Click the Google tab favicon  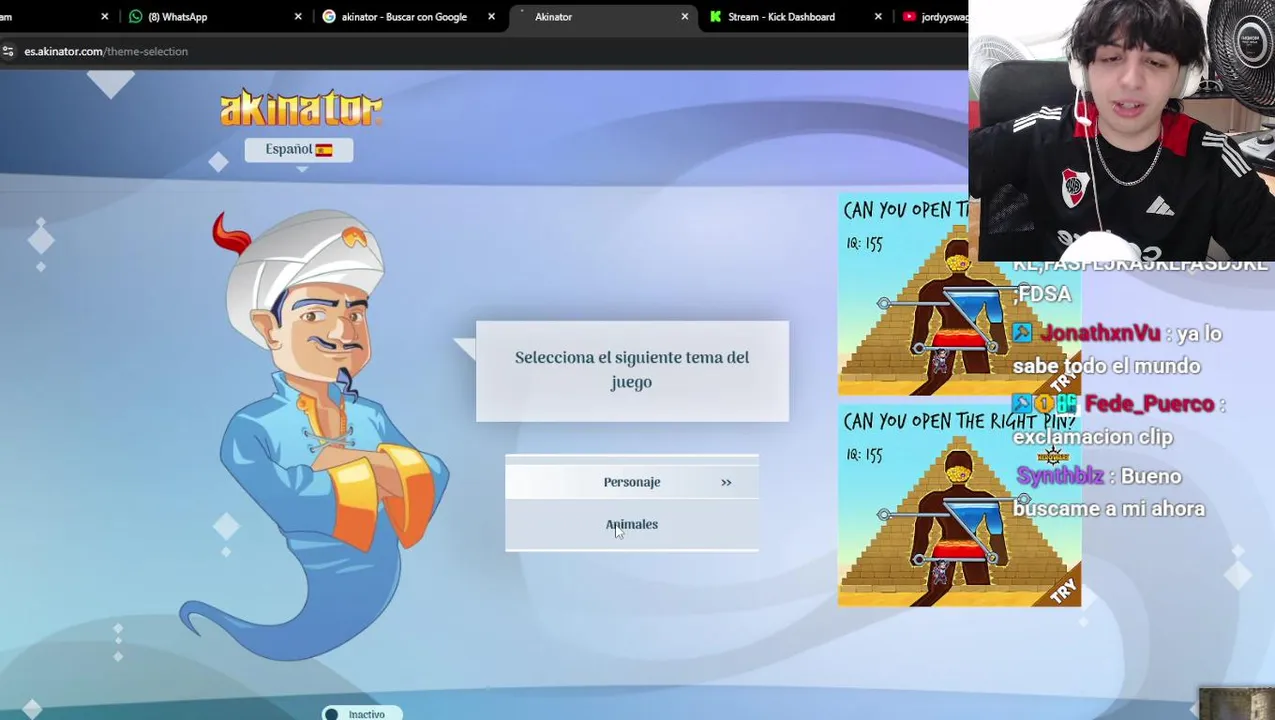coord(329,17)
